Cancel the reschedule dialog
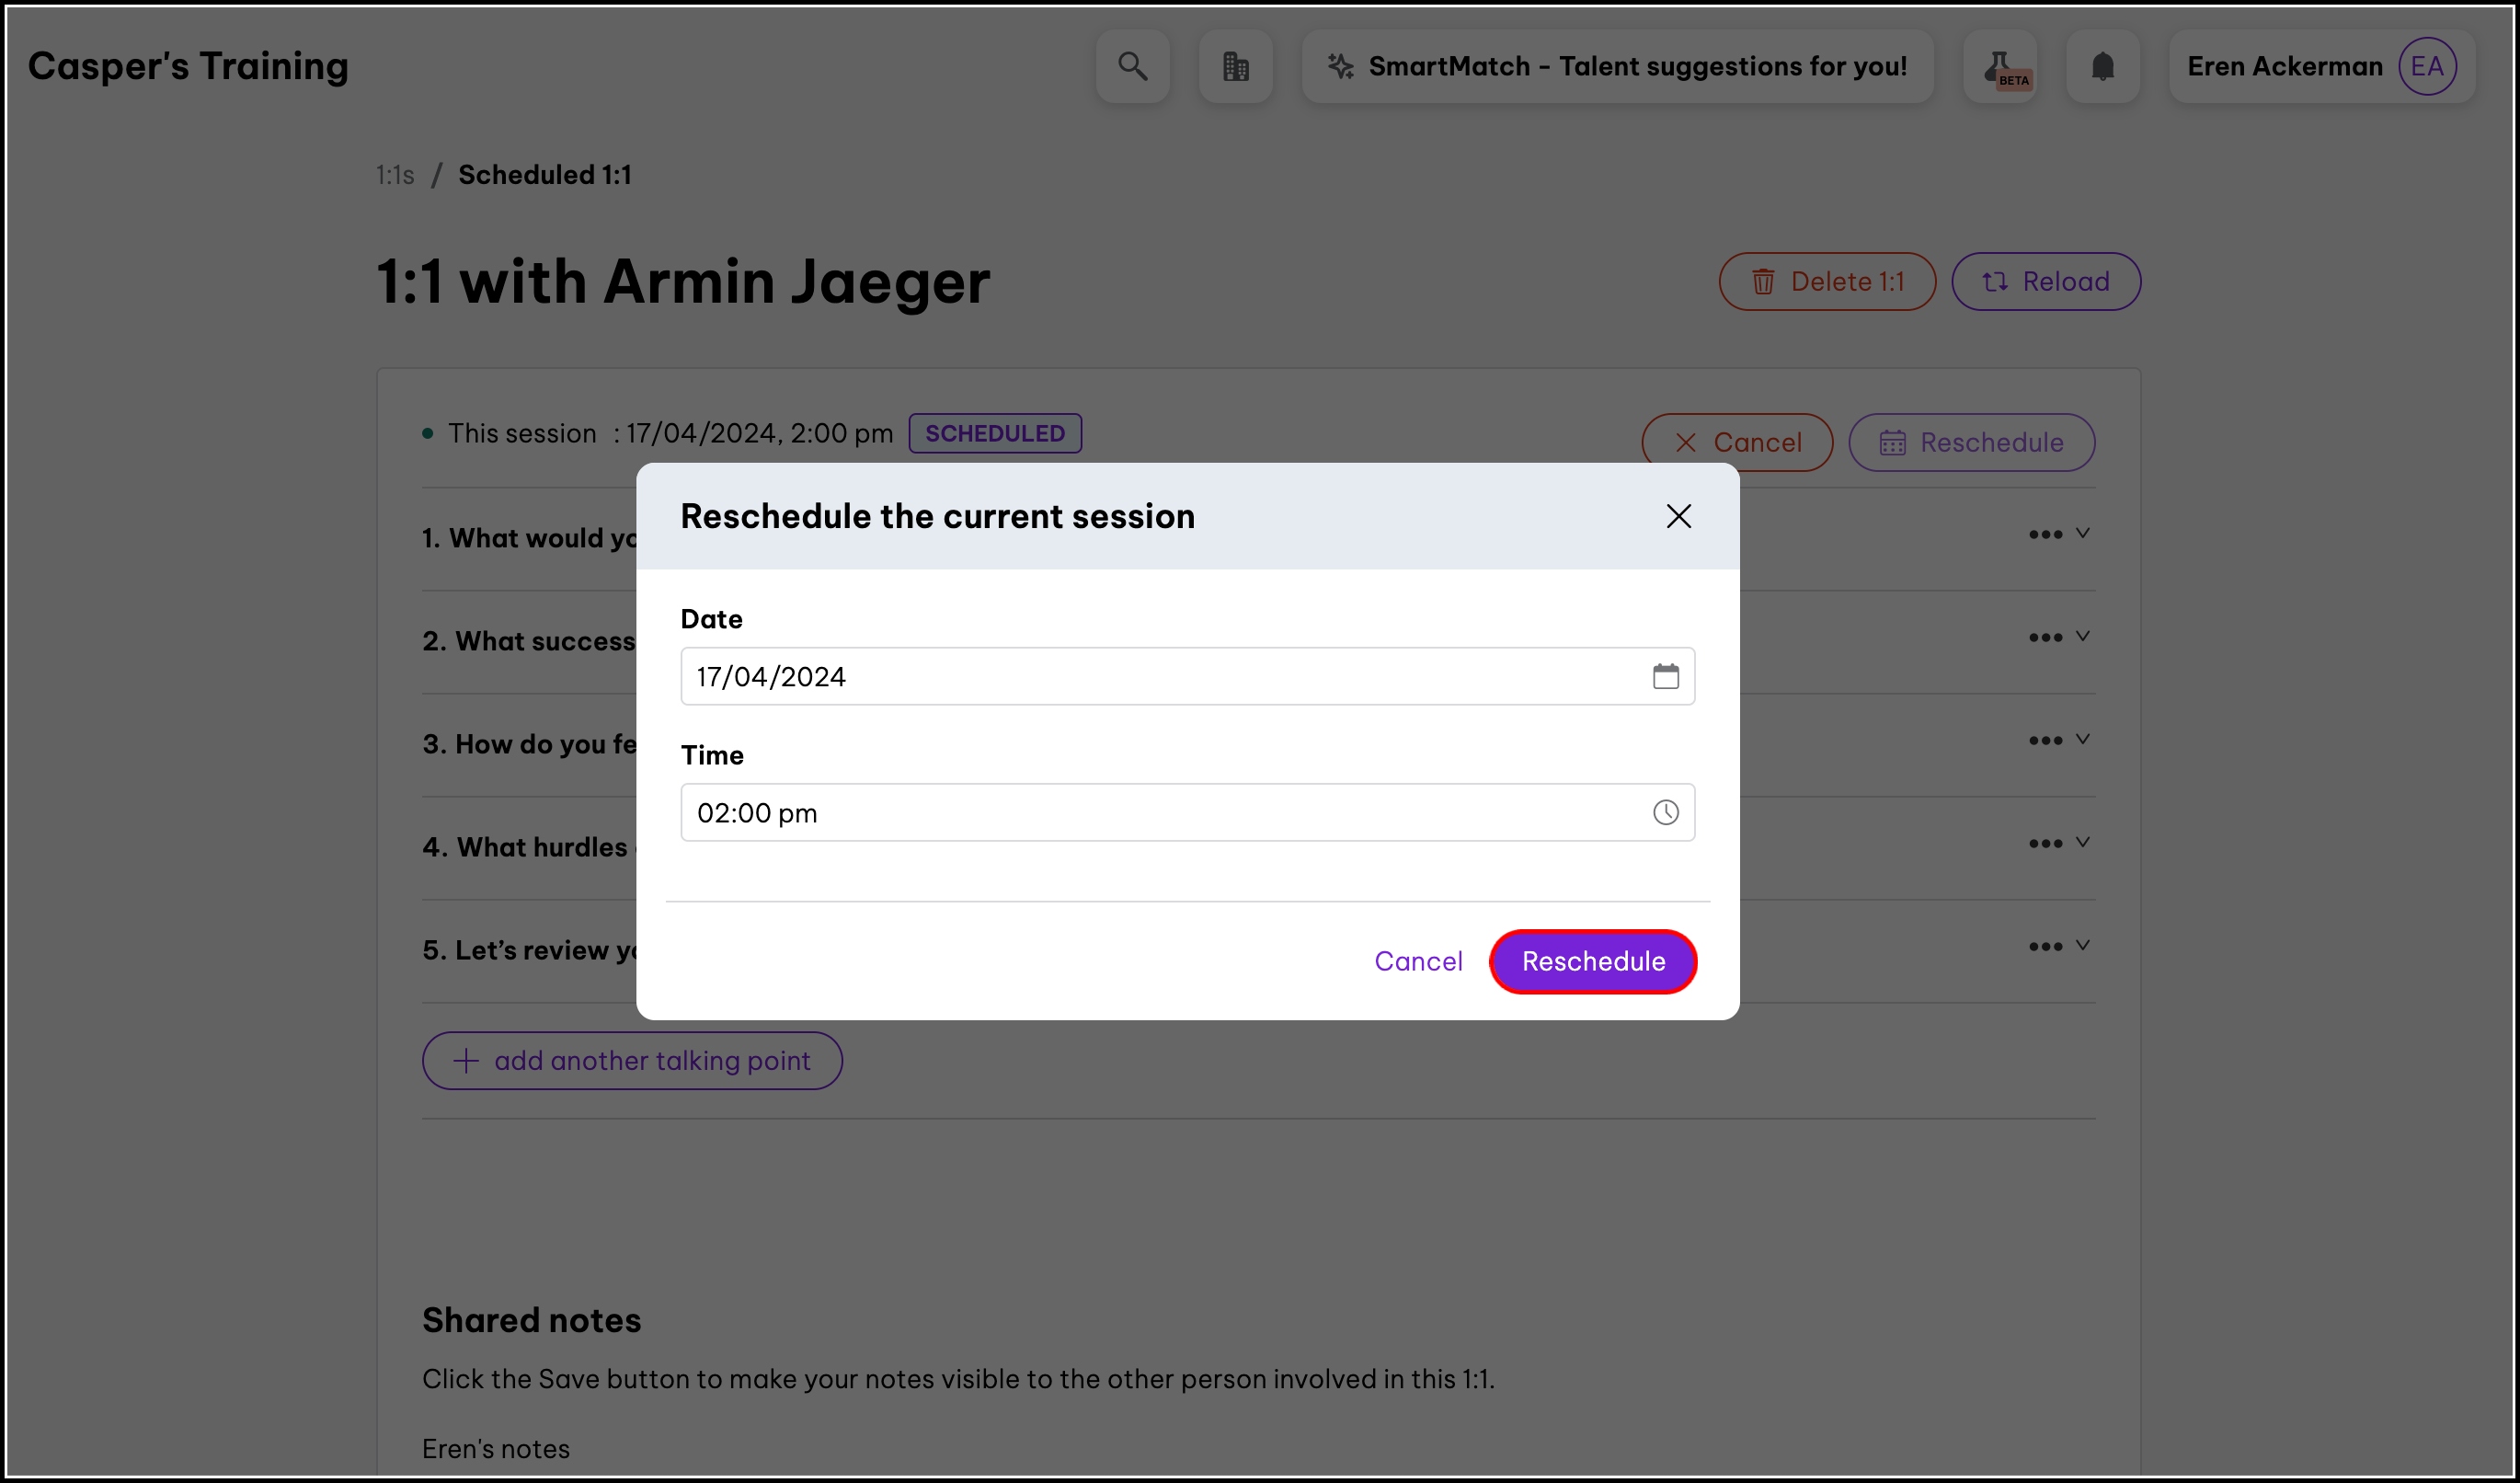The image size is (2520, 1483). coord(1417,961)
